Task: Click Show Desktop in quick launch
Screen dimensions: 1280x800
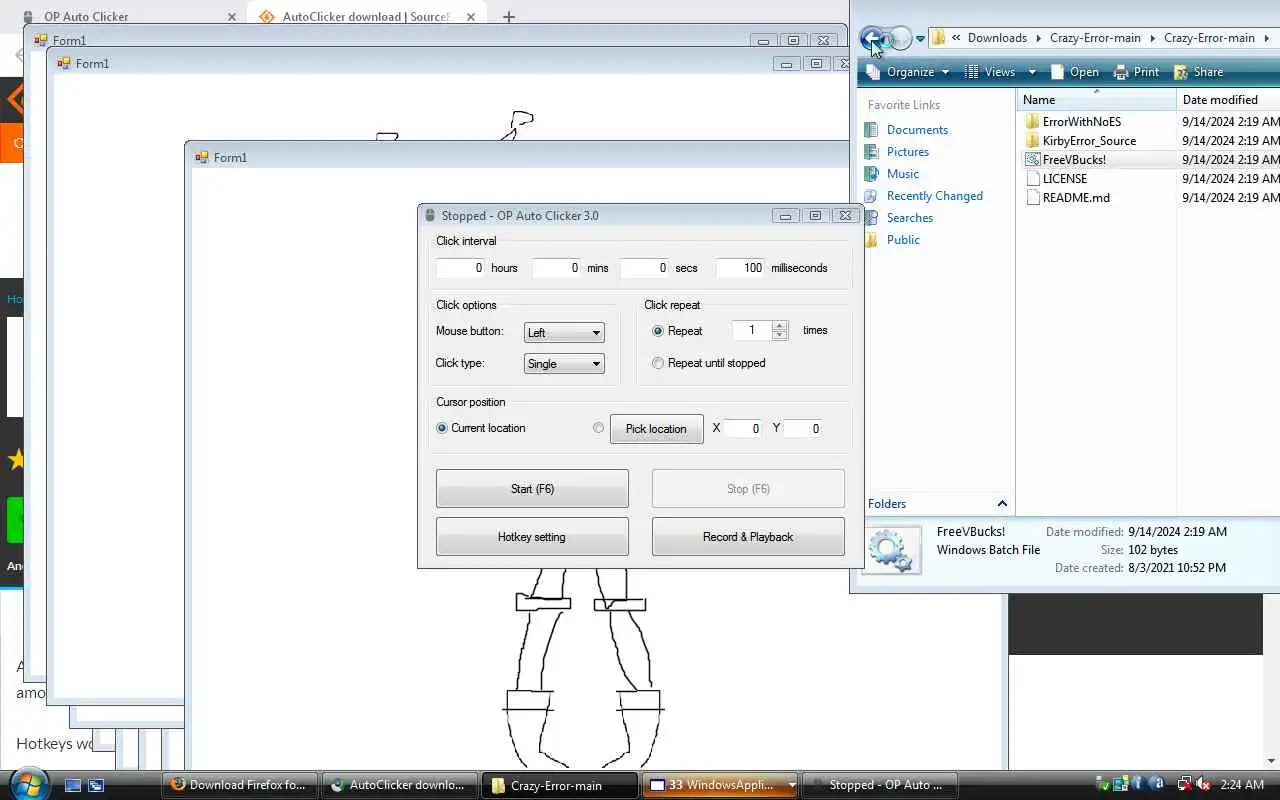Action: tap(72, 785)
